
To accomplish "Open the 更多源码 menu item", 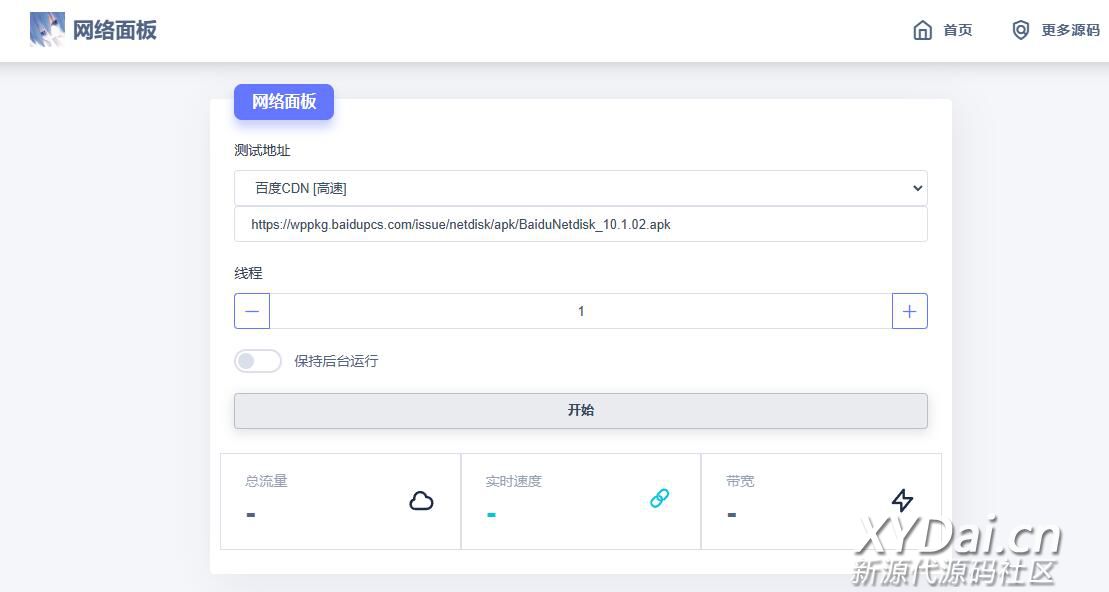I will [1070, 31].
